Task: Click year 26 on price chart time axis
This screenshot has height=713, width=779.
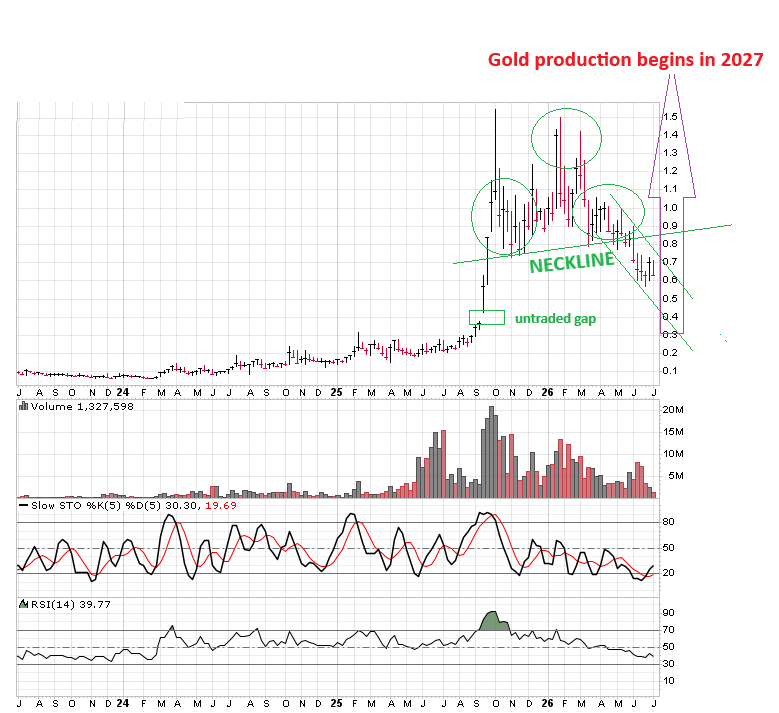Action: pyautogui.click(x=547, y=393)
